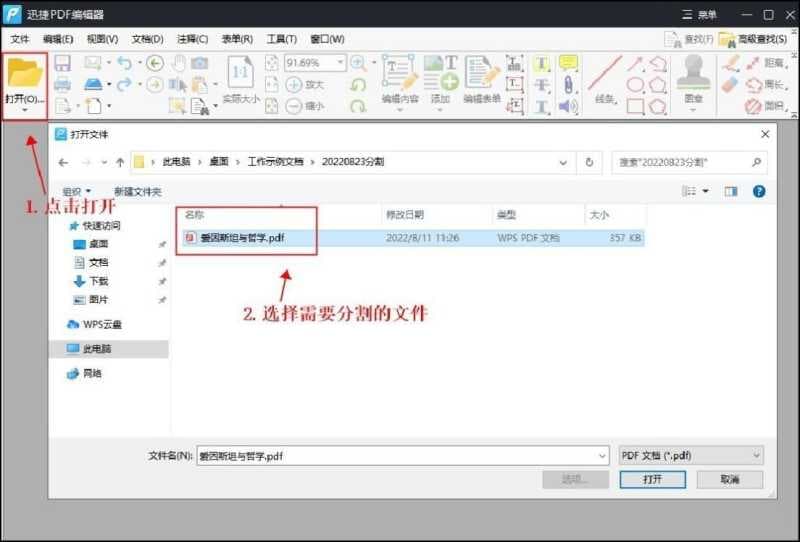This screenshot has height=542, width=800.
Task: Click the Zoom in plus circle icon
Action: pos(294,84)
